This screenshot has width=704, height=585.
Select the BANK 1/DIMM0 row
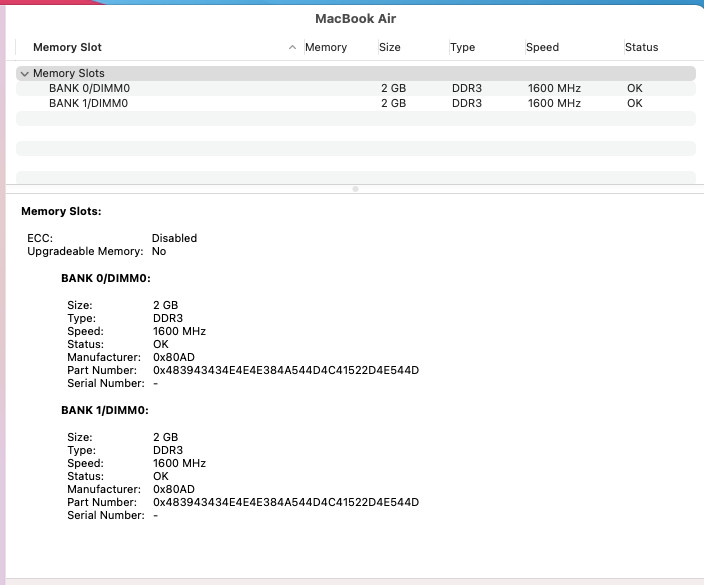356,103
